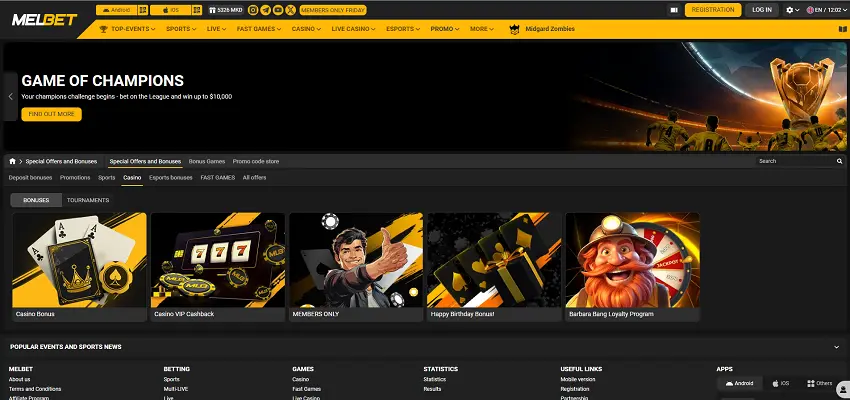Open Statistics footer link
The width and height of the screenshot is (850, 400).
click(x=435, y=379)
